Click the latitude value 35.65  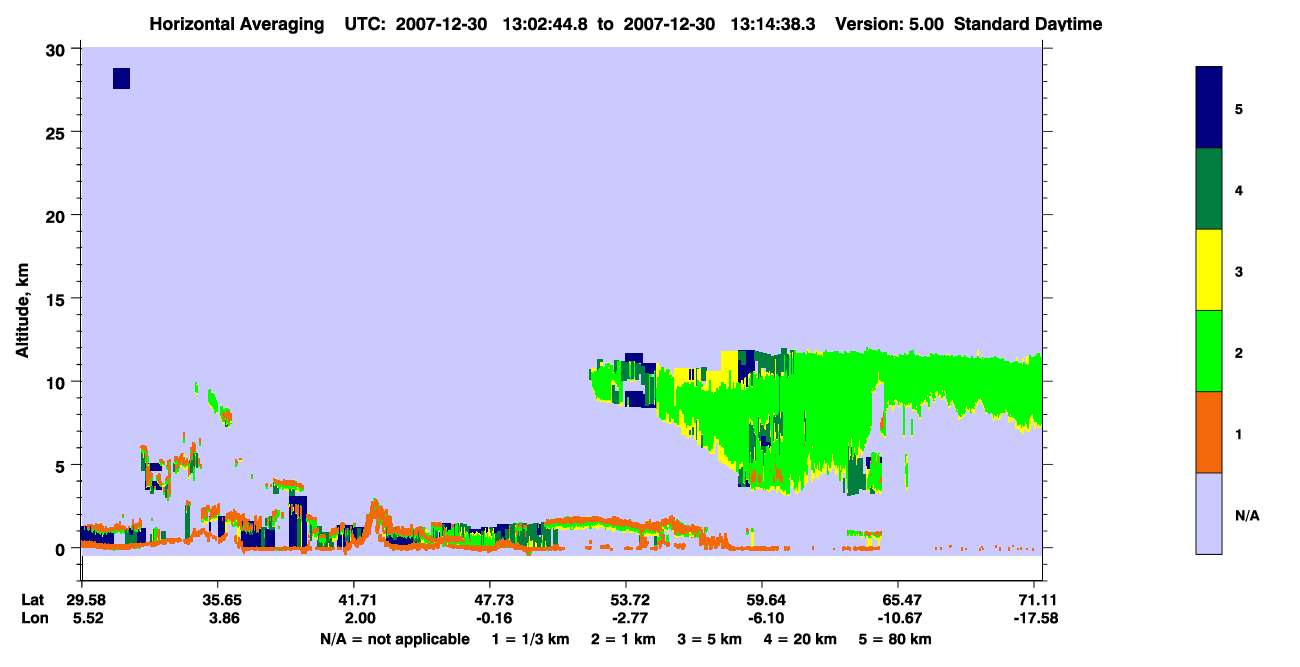(218, 600)
